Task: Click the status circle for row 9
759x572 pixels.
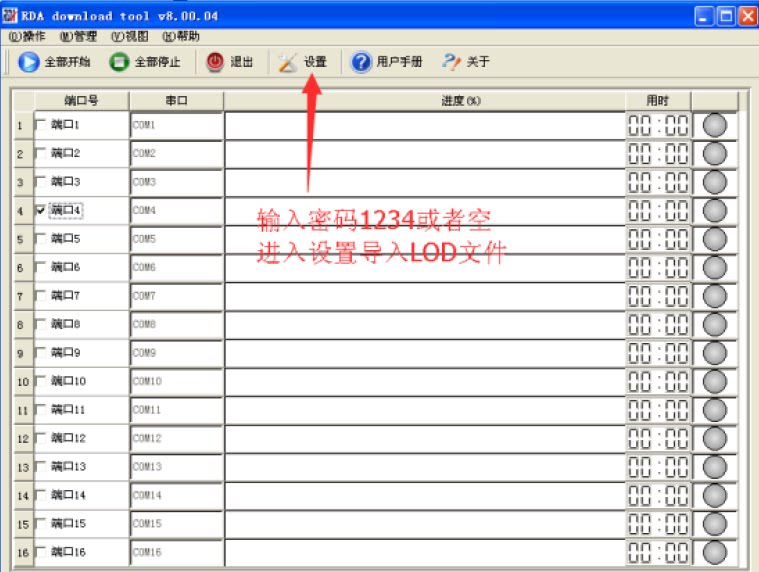Action: [714, 353]
